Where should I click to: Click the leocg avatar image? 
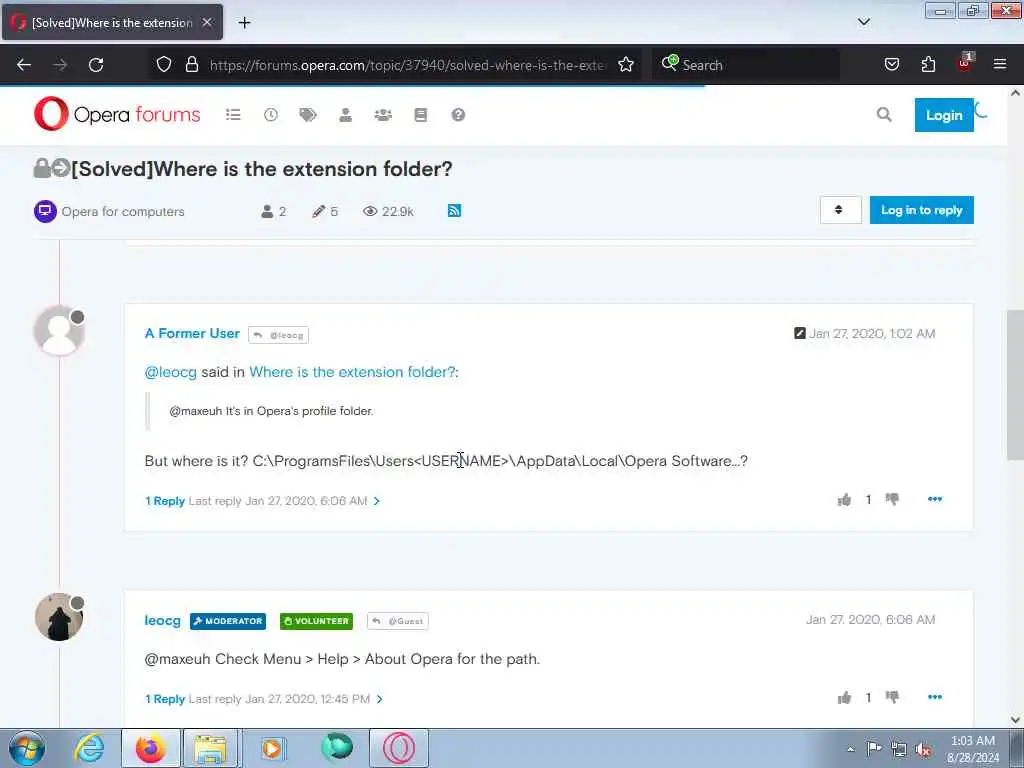pos(59,617)
